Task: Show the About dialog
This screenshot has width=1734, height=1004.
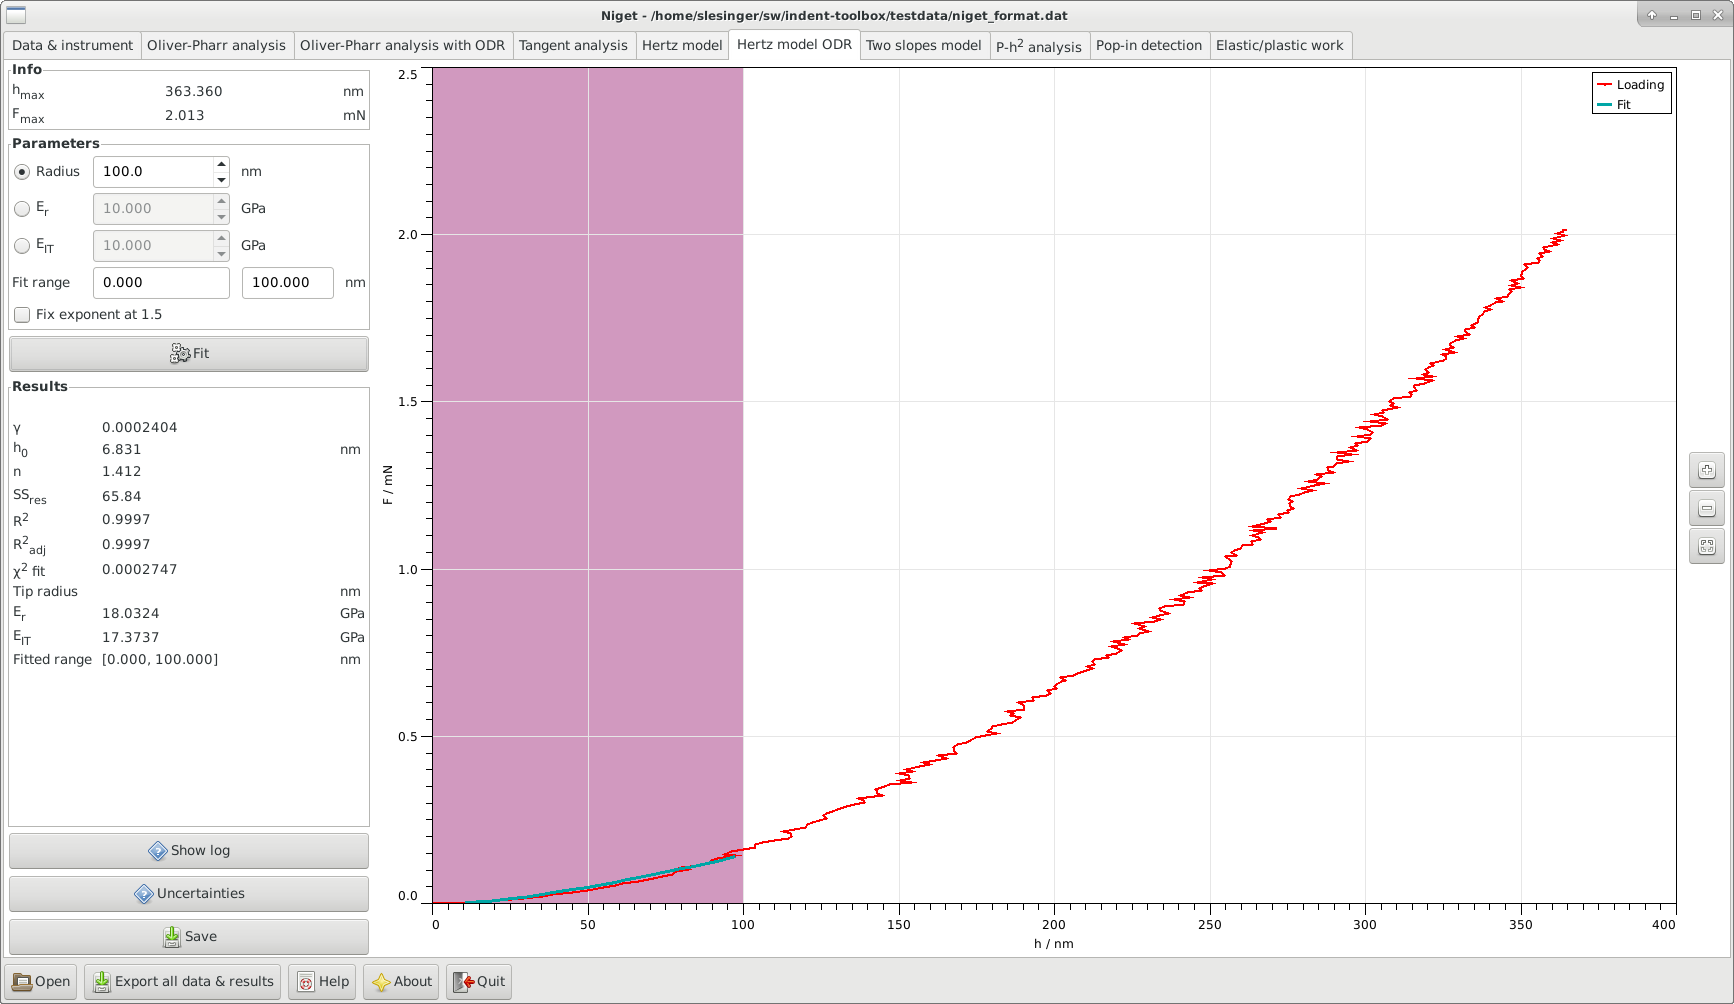Action: tap(402, 982)
